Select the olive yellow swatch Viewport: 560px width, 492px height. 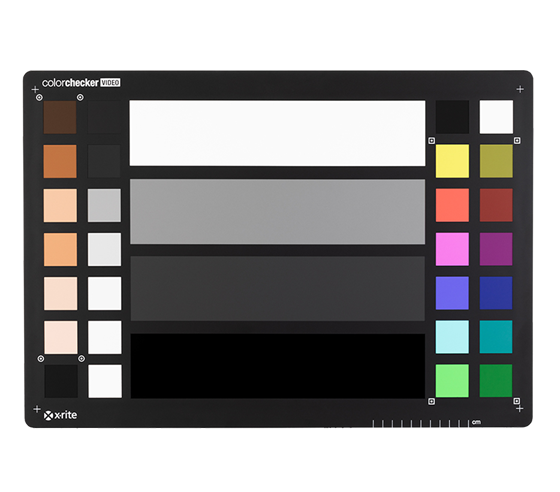(x=496, y=161)
